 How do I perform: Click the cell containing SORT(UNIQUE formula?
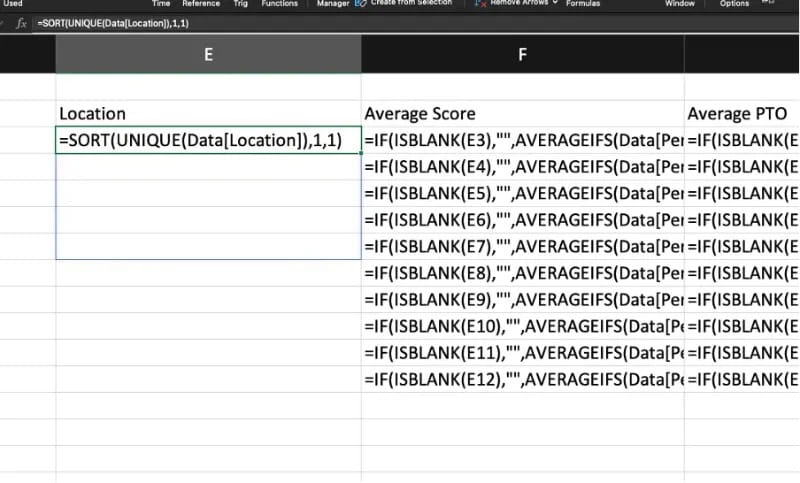[208, 141]
